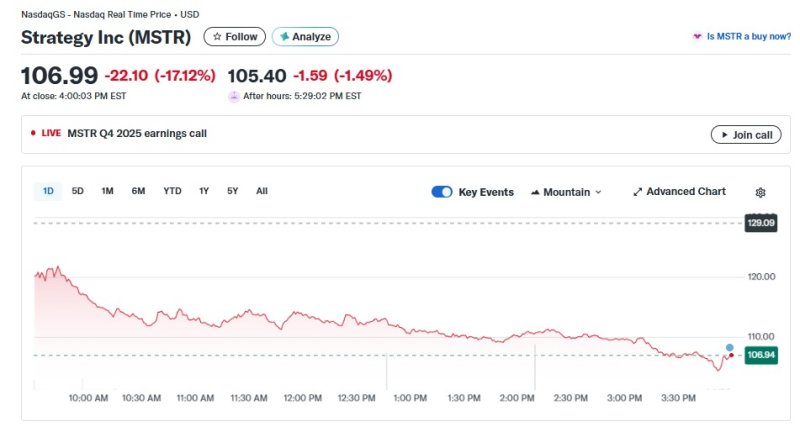800x427 pixels.
Task: Click the 129.09 previous close label
Action: [x=760, y=223]
